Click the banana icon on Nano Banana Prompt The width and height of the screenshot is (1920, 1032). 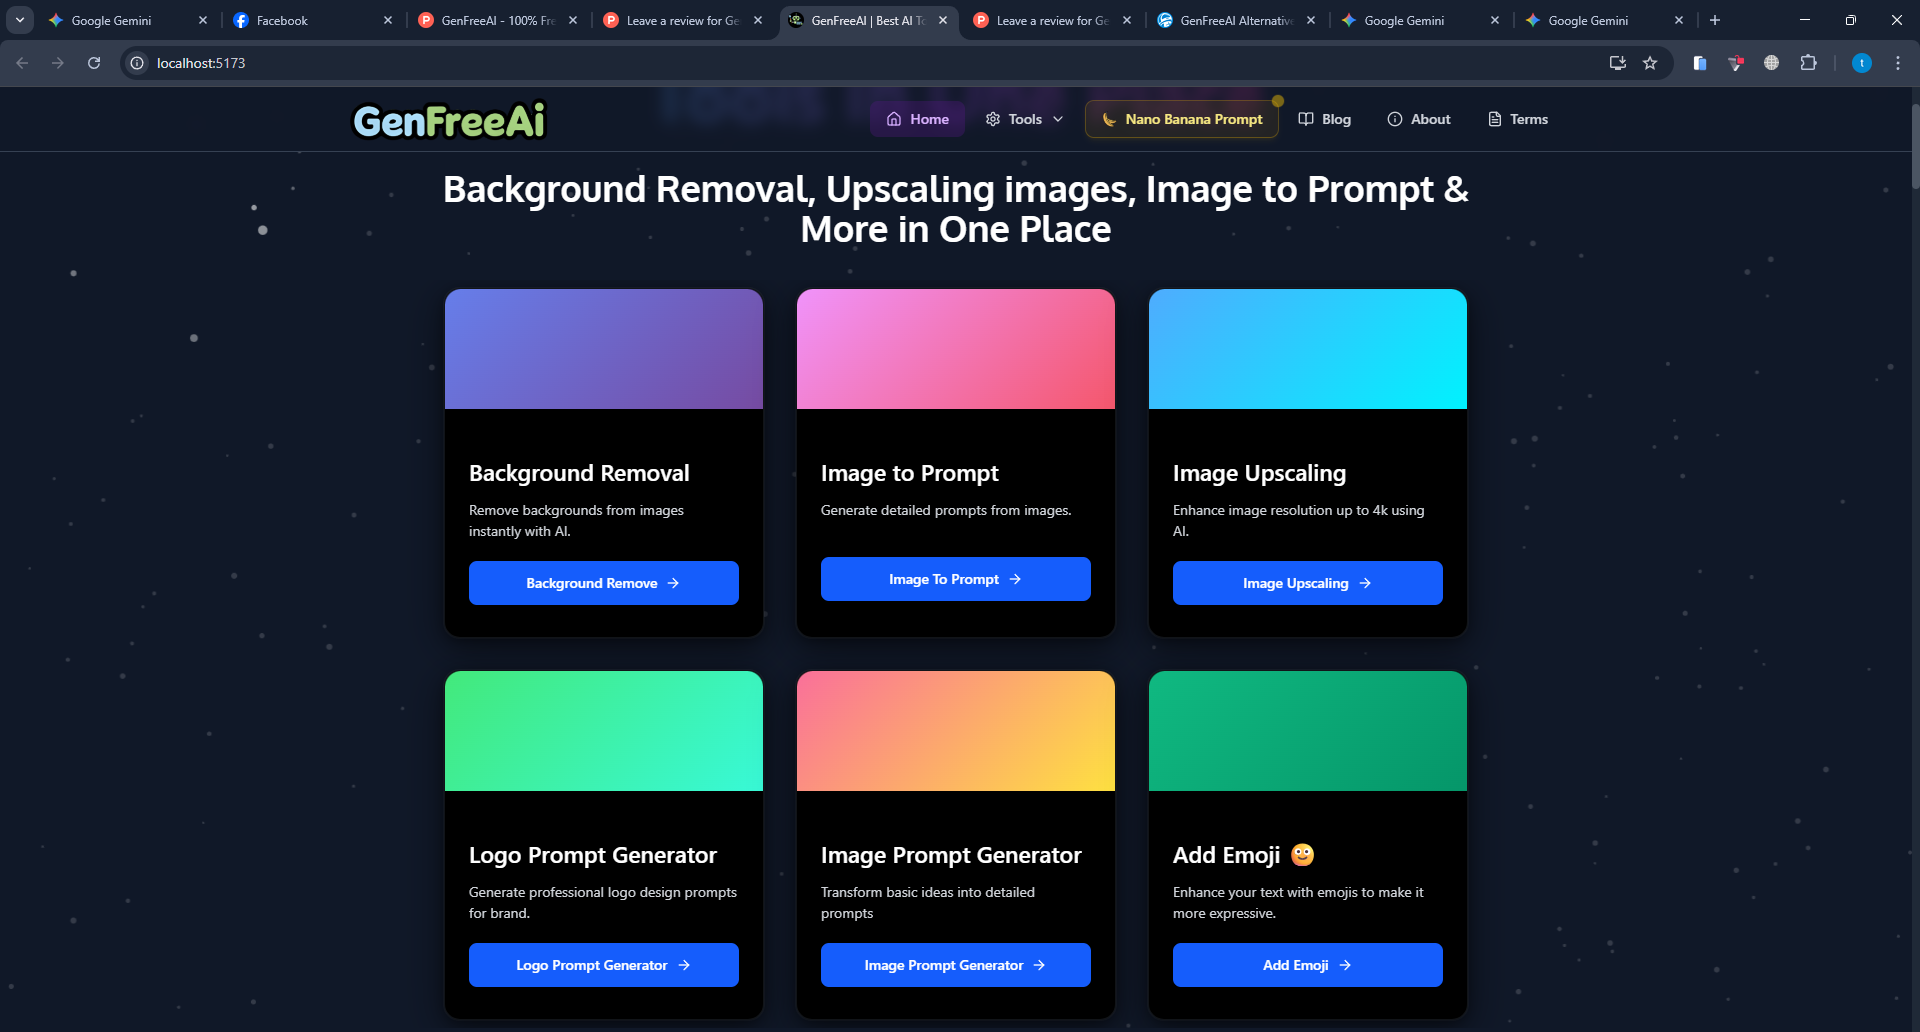1108,118
